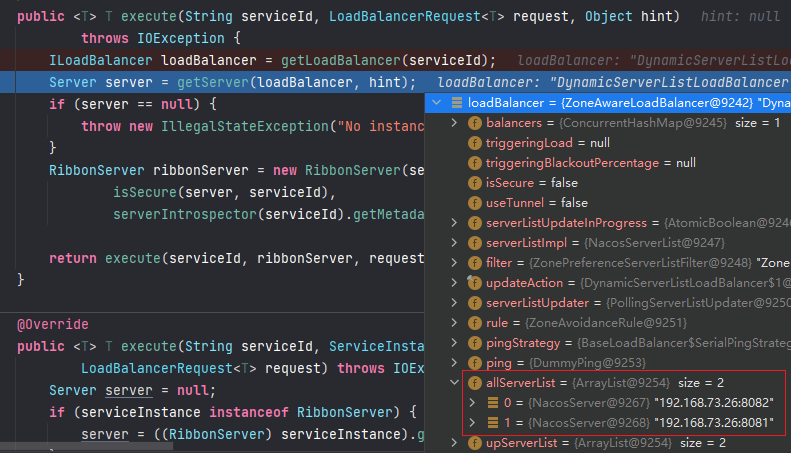Click the @Override annotation in the editor
The image size is (791, 453).
[53, 325]
